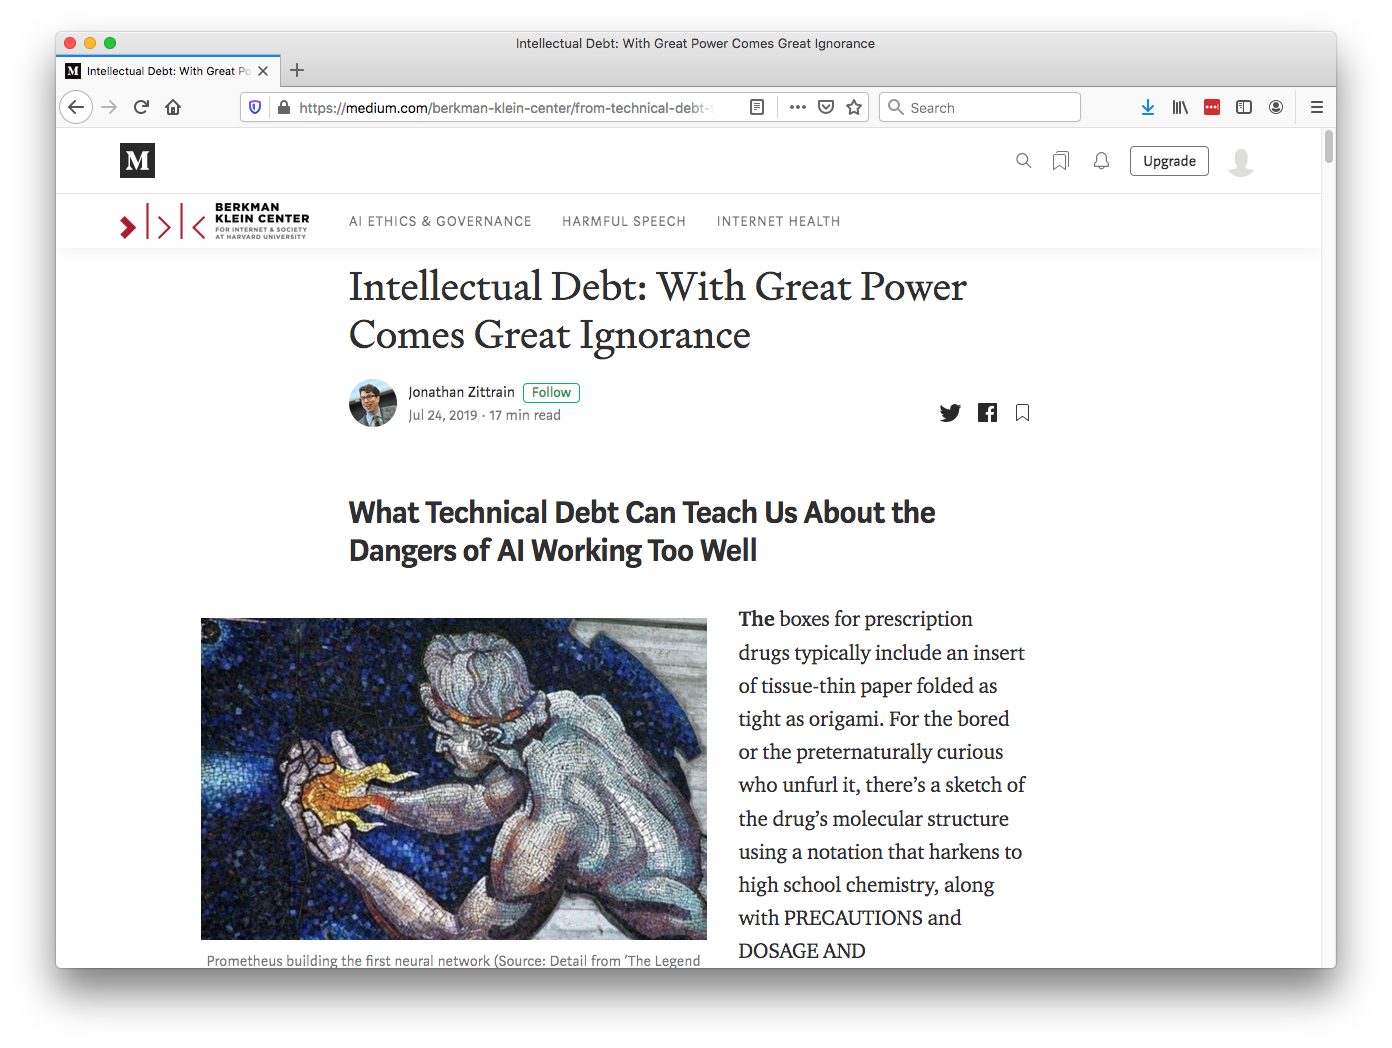
Task: Reload the current page
Action: click(141, 107)
